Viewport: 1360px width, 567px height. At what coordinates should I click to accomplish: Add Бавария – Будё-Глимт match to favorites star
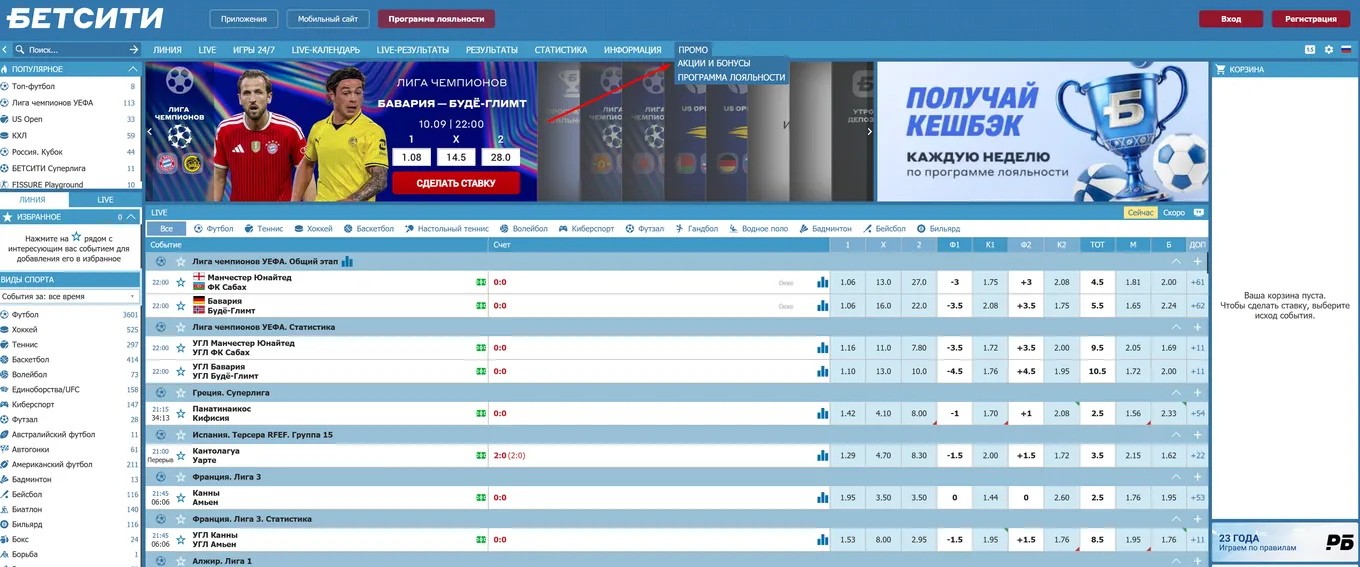coord(181,306)
